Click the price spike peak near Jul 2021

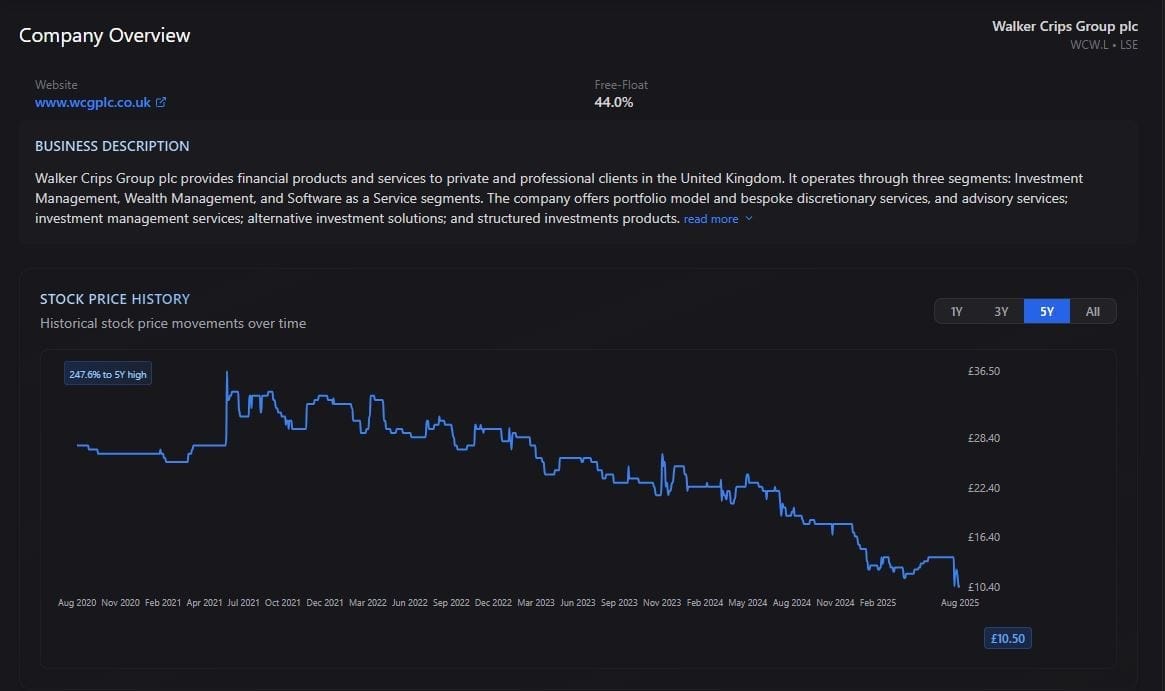[227, 372]
